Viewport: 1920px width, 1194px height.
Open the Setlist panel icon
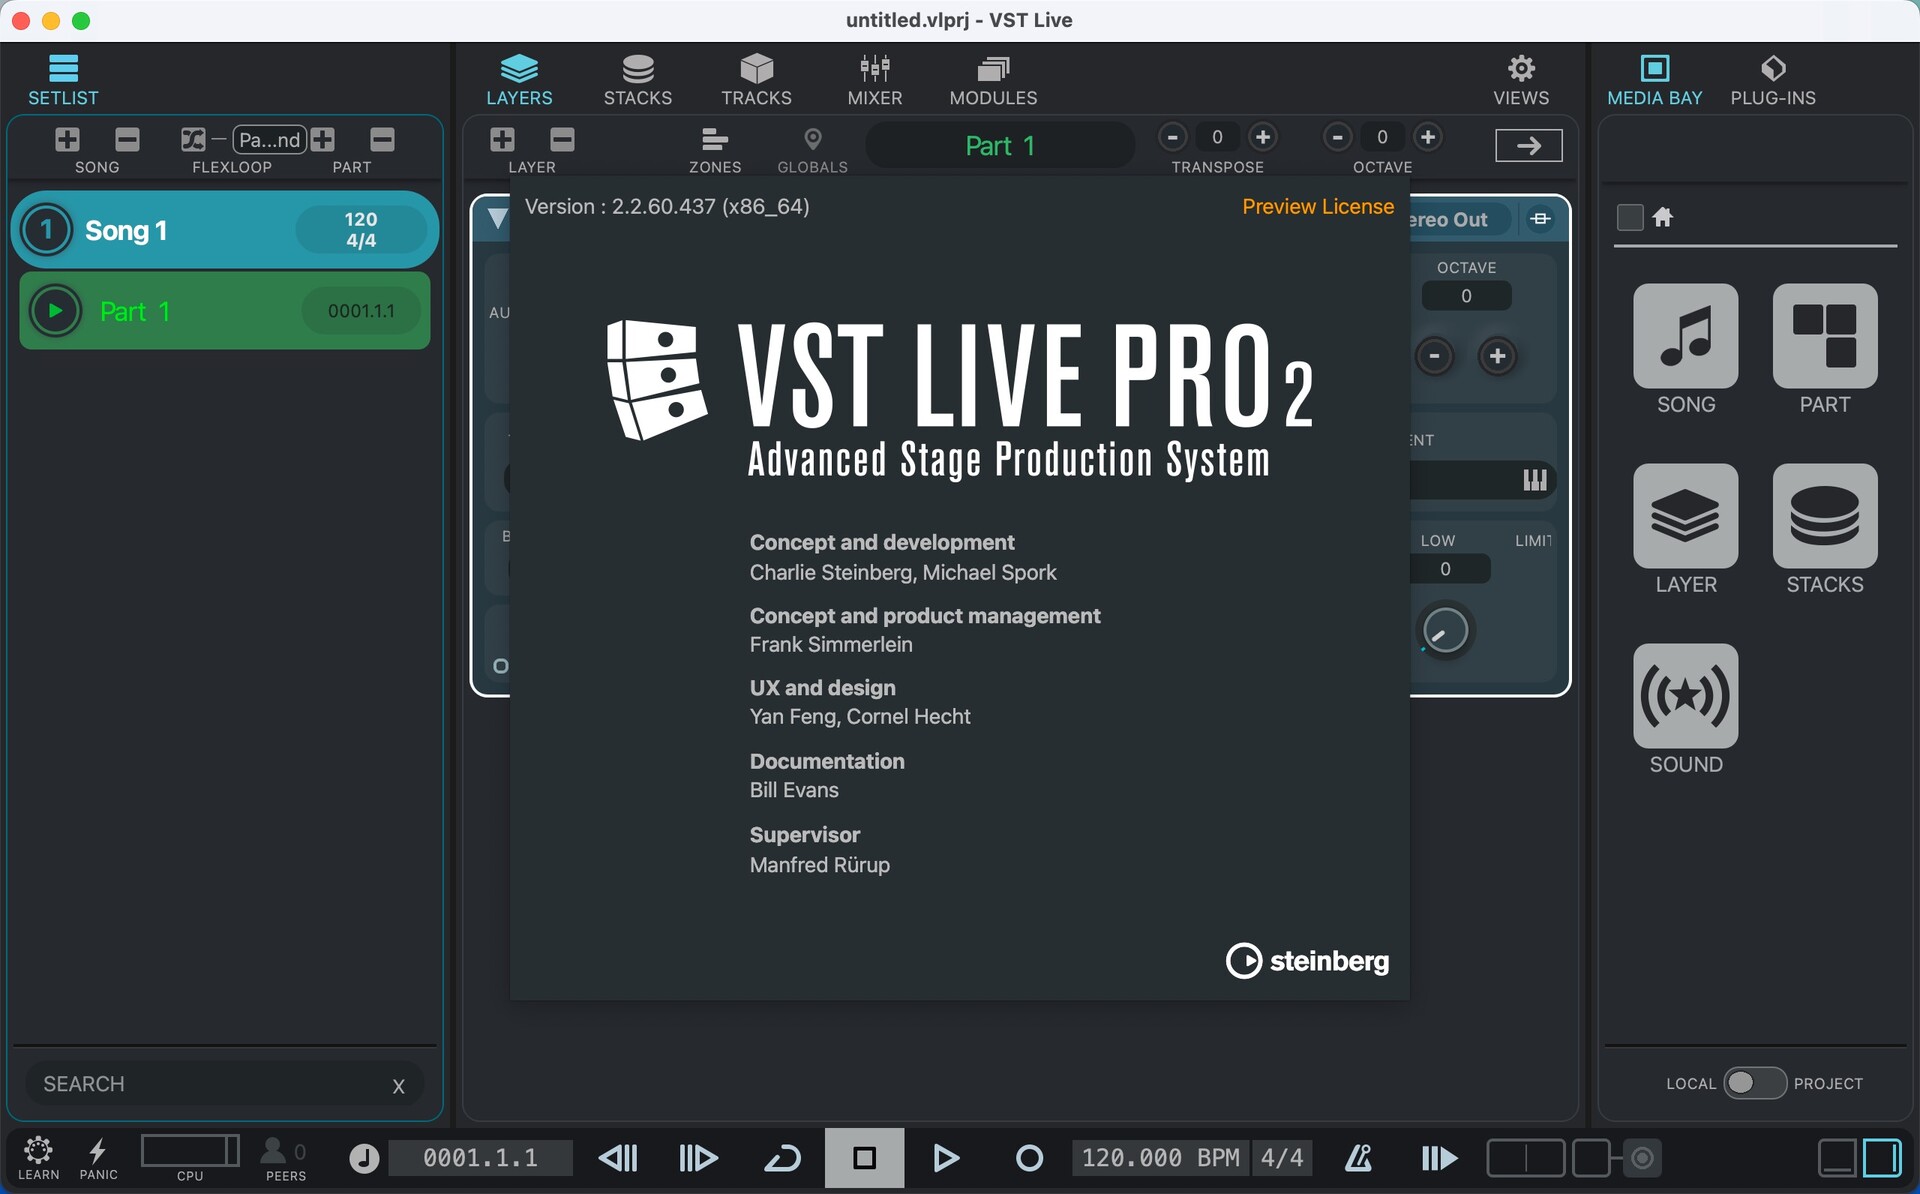click(x=63, y=79)
